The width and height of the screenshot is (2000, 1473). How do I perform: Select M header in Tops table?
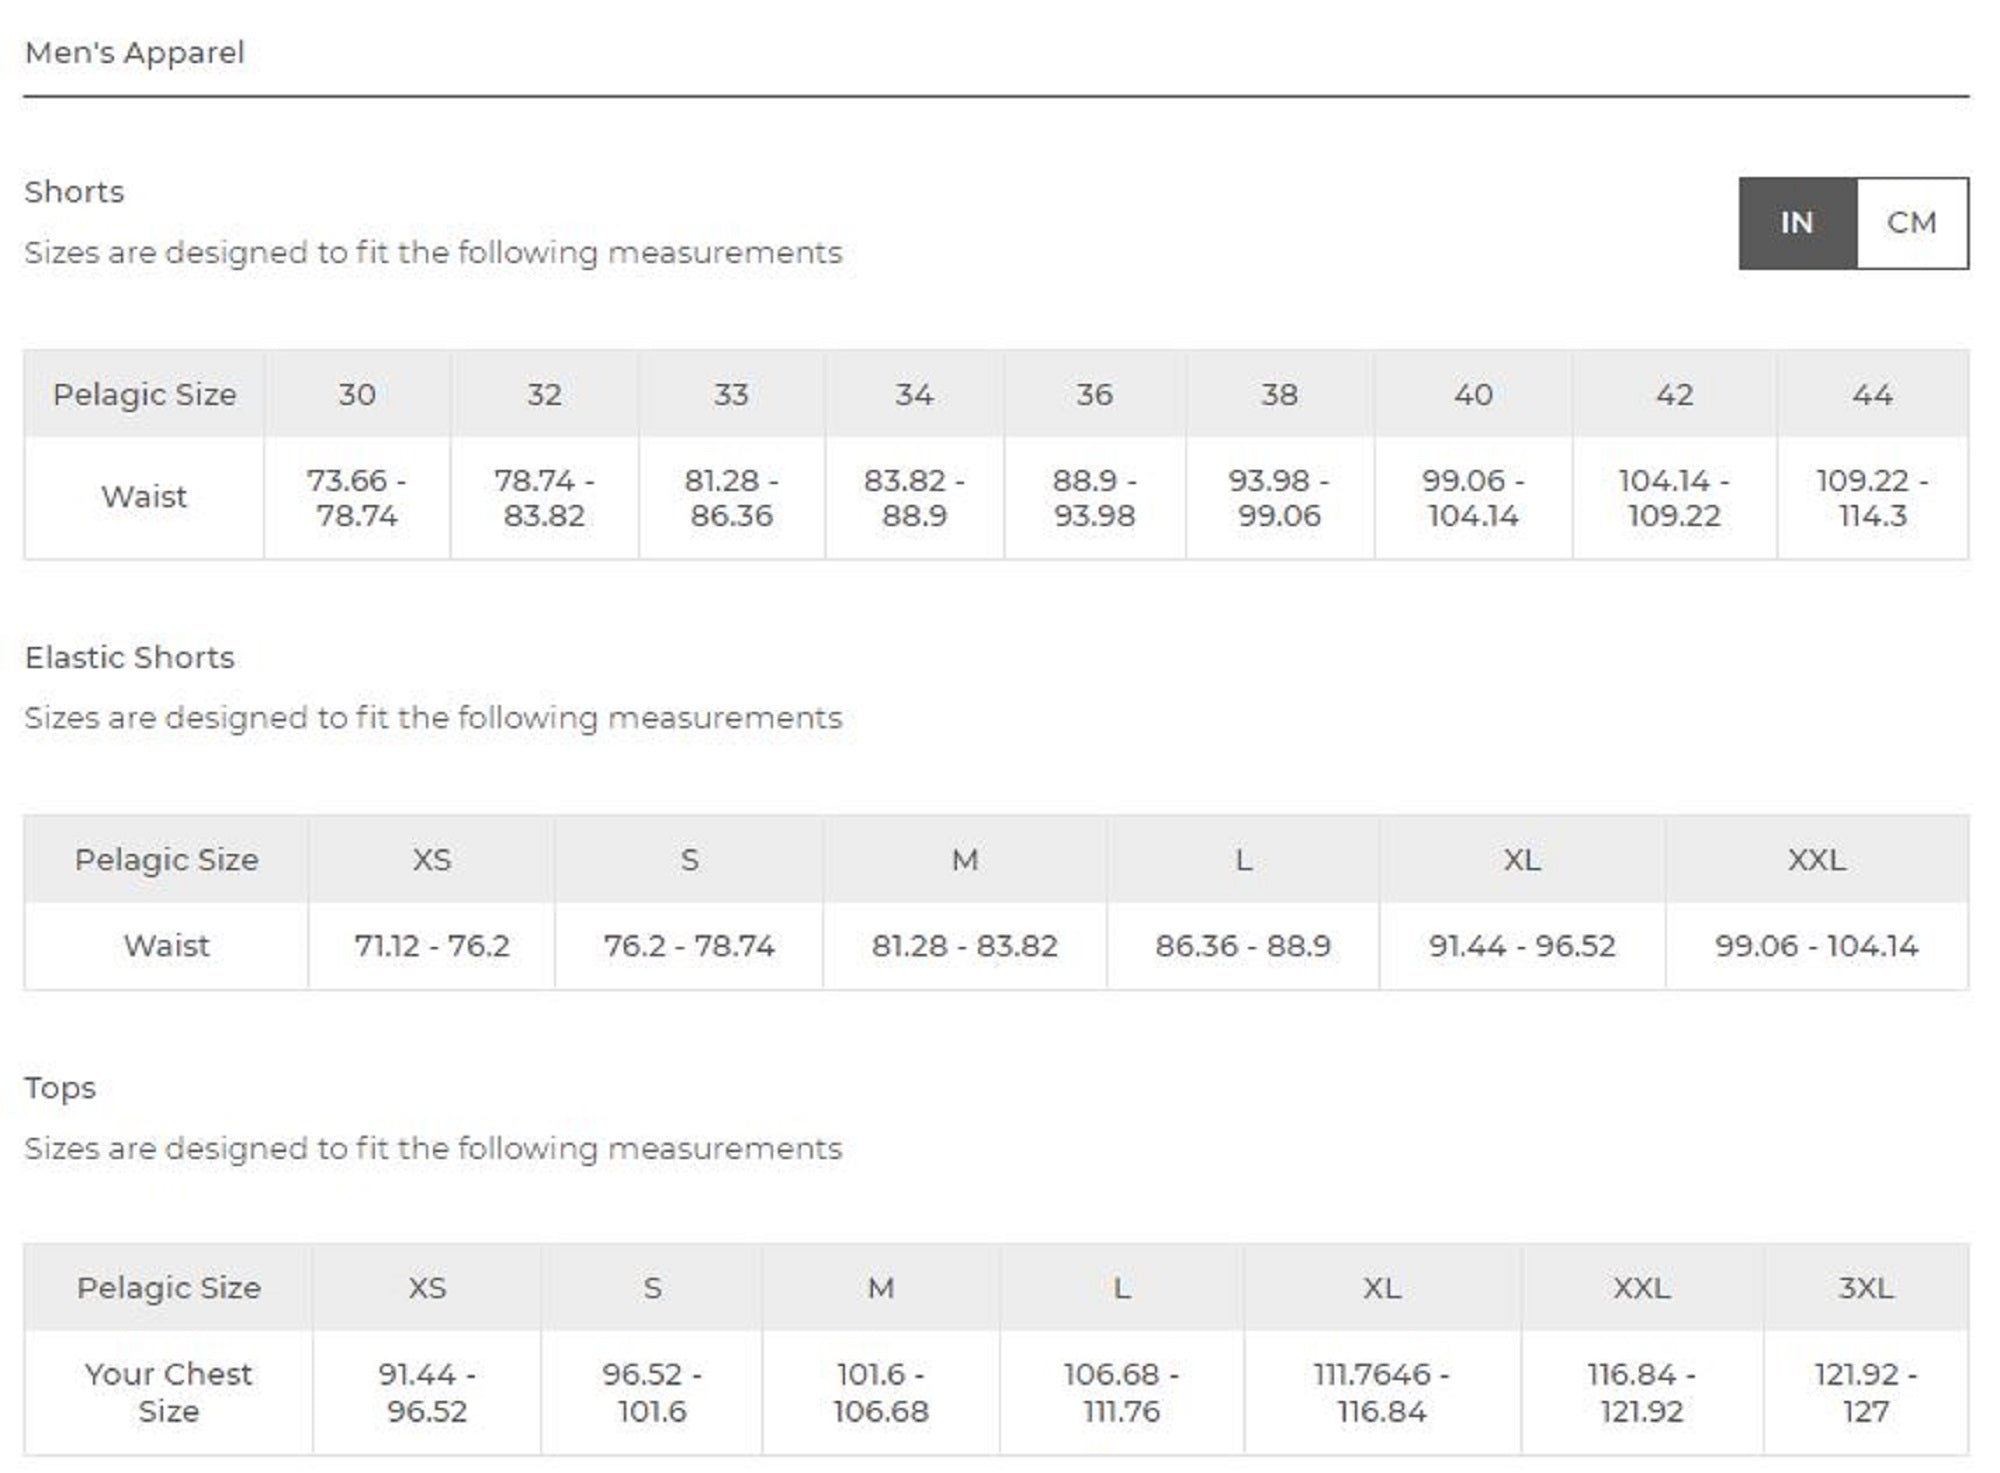tap(880, 1288)
